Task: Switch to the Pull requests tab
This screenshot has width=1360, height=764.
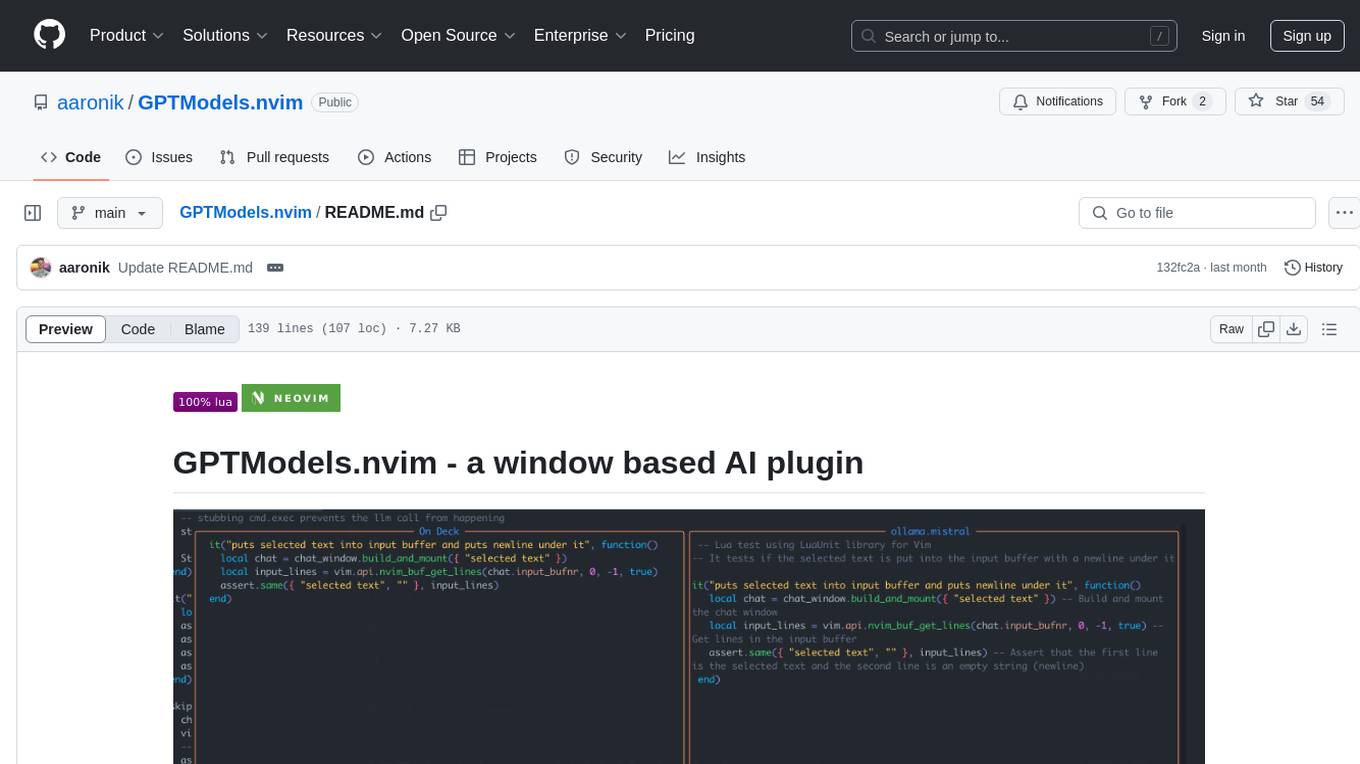Action: pyautogui.click(x=274, y=157)
